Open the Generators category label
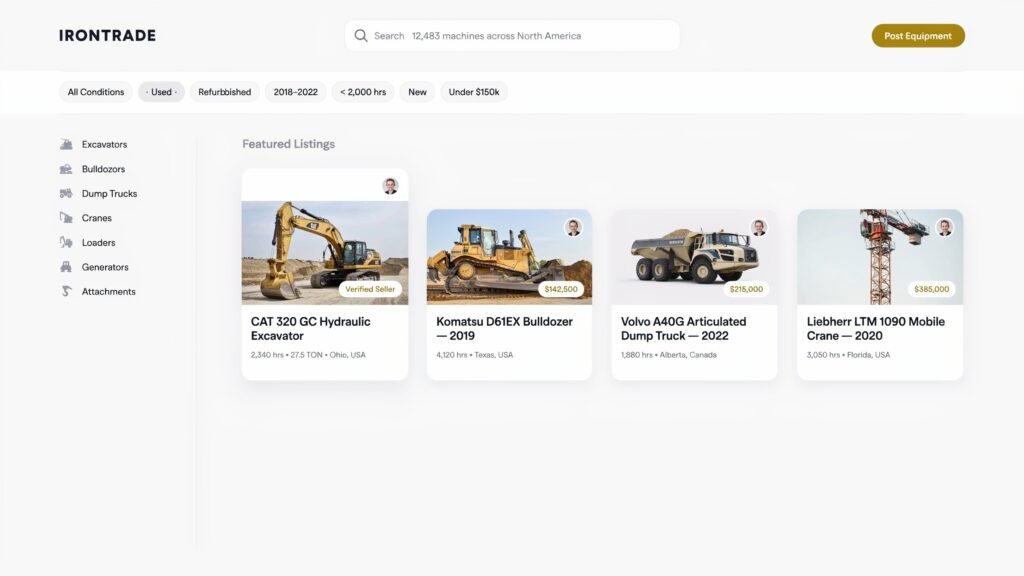Screen dimensions: 1024x576 (105, 267)
